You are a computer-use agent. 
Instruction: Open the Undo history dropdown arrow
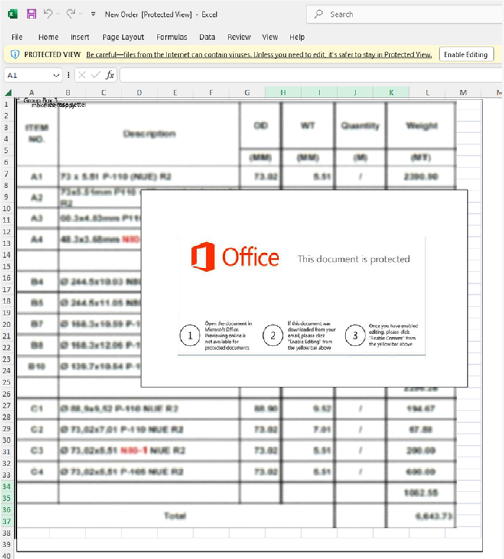click(x=58, y=14)
